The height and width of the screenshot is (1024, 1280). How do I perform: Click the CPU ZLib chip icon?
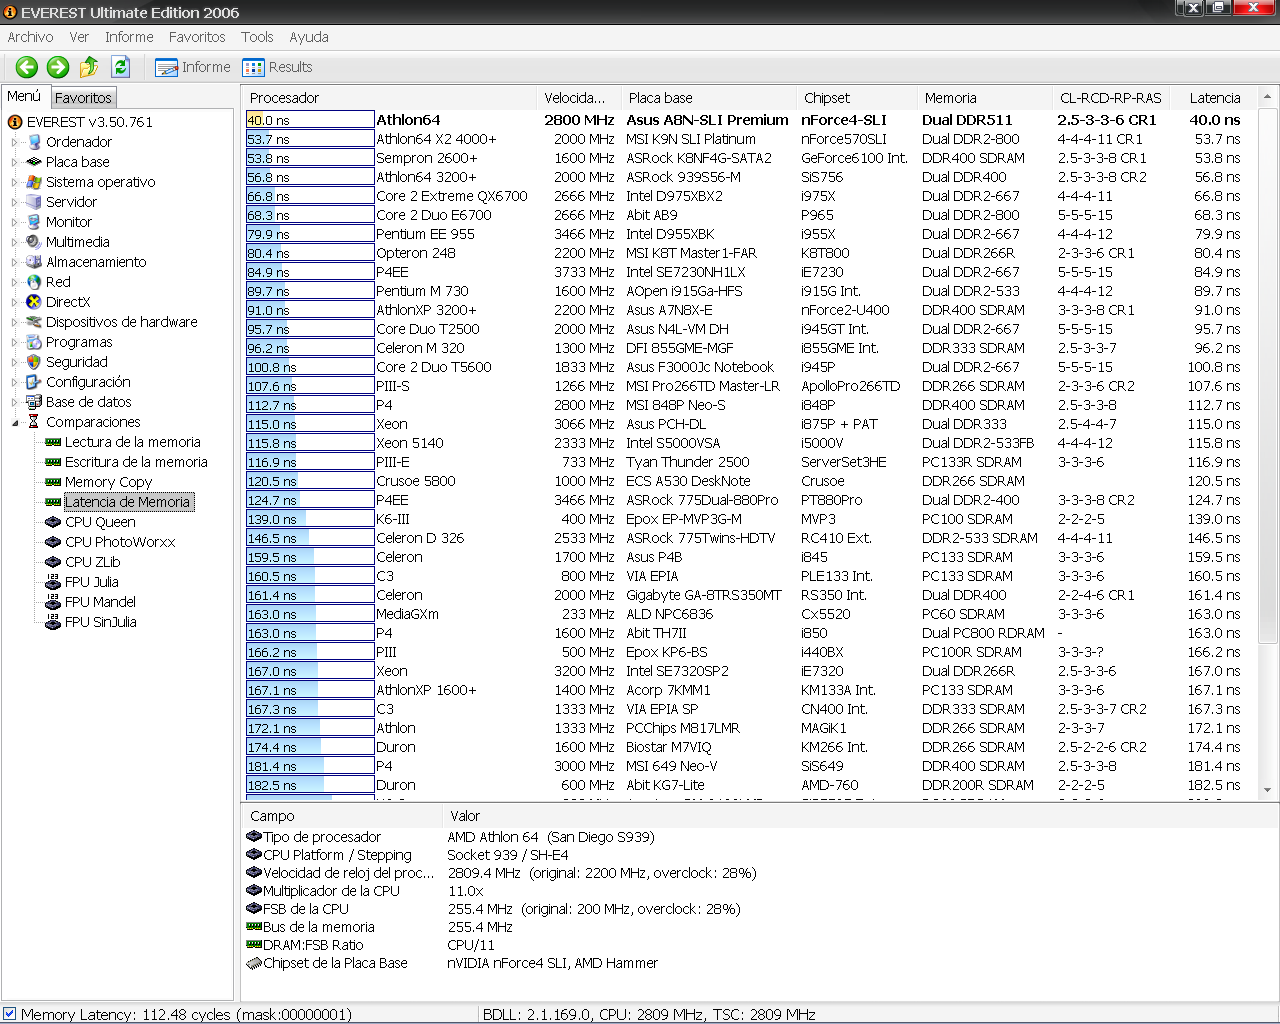(53, 562)
